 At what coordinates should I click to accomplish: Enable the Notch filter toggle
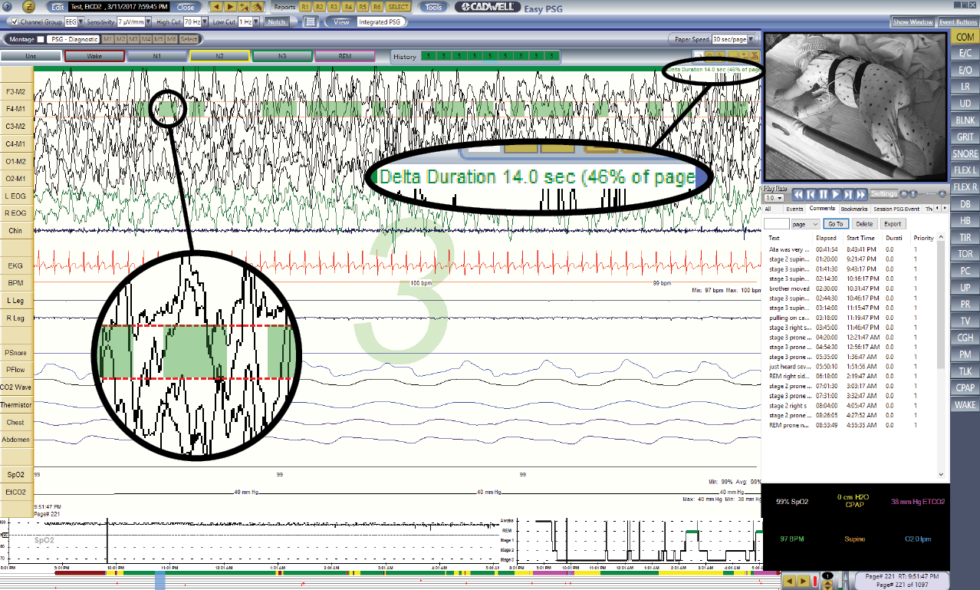pyautogui.click(x=276, y=21)
